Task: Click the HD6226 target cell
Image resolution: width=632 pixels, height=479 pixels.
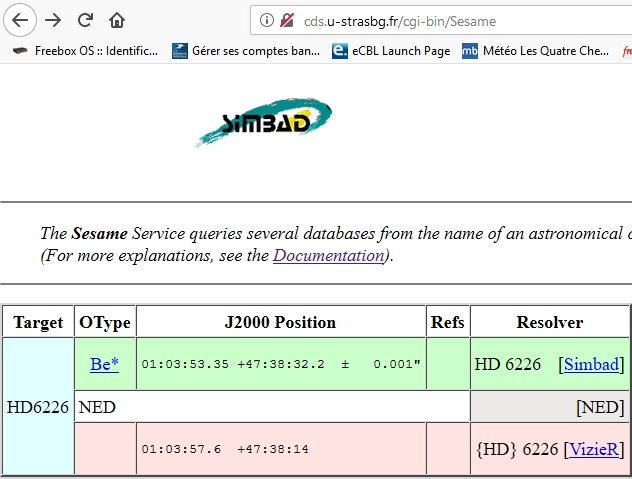Action: coord(37,407)
